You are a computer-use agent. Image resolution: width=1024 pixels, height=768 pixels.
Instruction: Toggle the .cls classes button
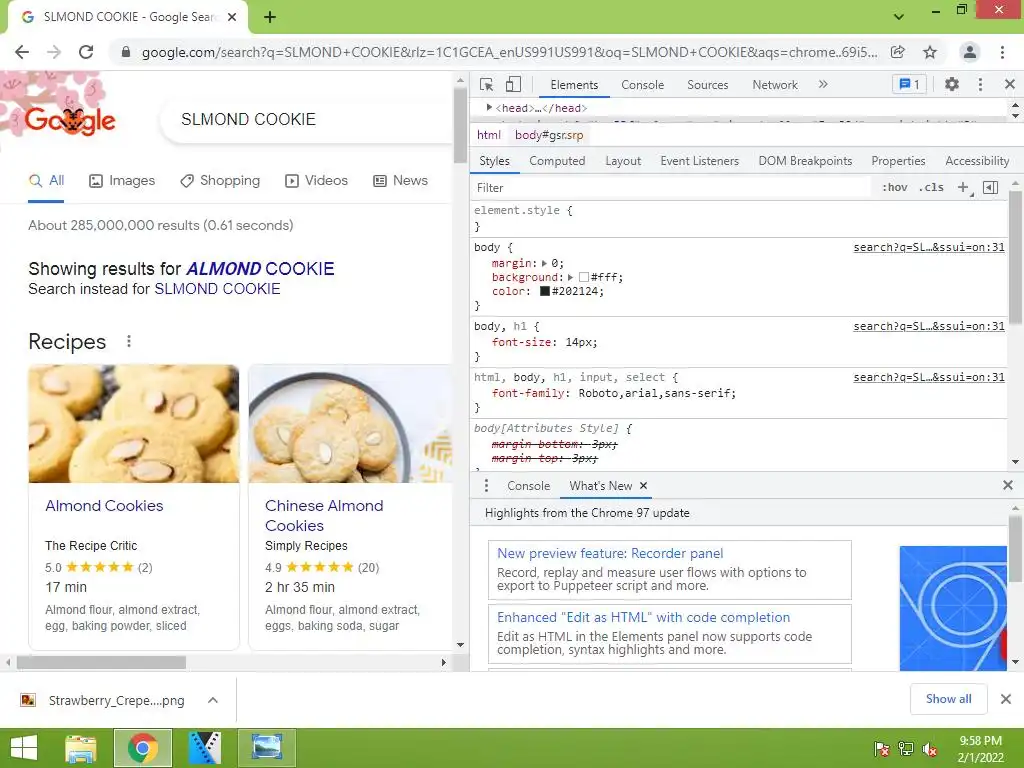pos(931,187)
